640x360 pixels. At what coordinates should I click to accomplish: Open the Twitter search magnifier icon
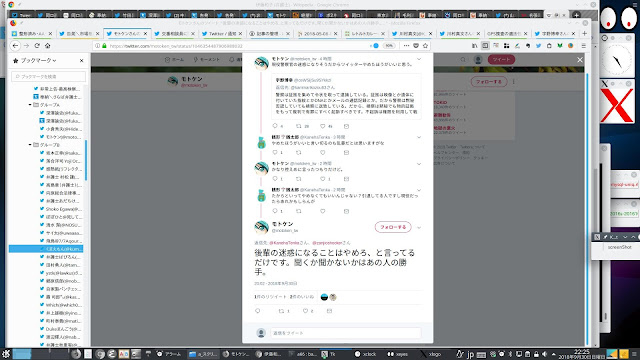[x=463, y=60]
